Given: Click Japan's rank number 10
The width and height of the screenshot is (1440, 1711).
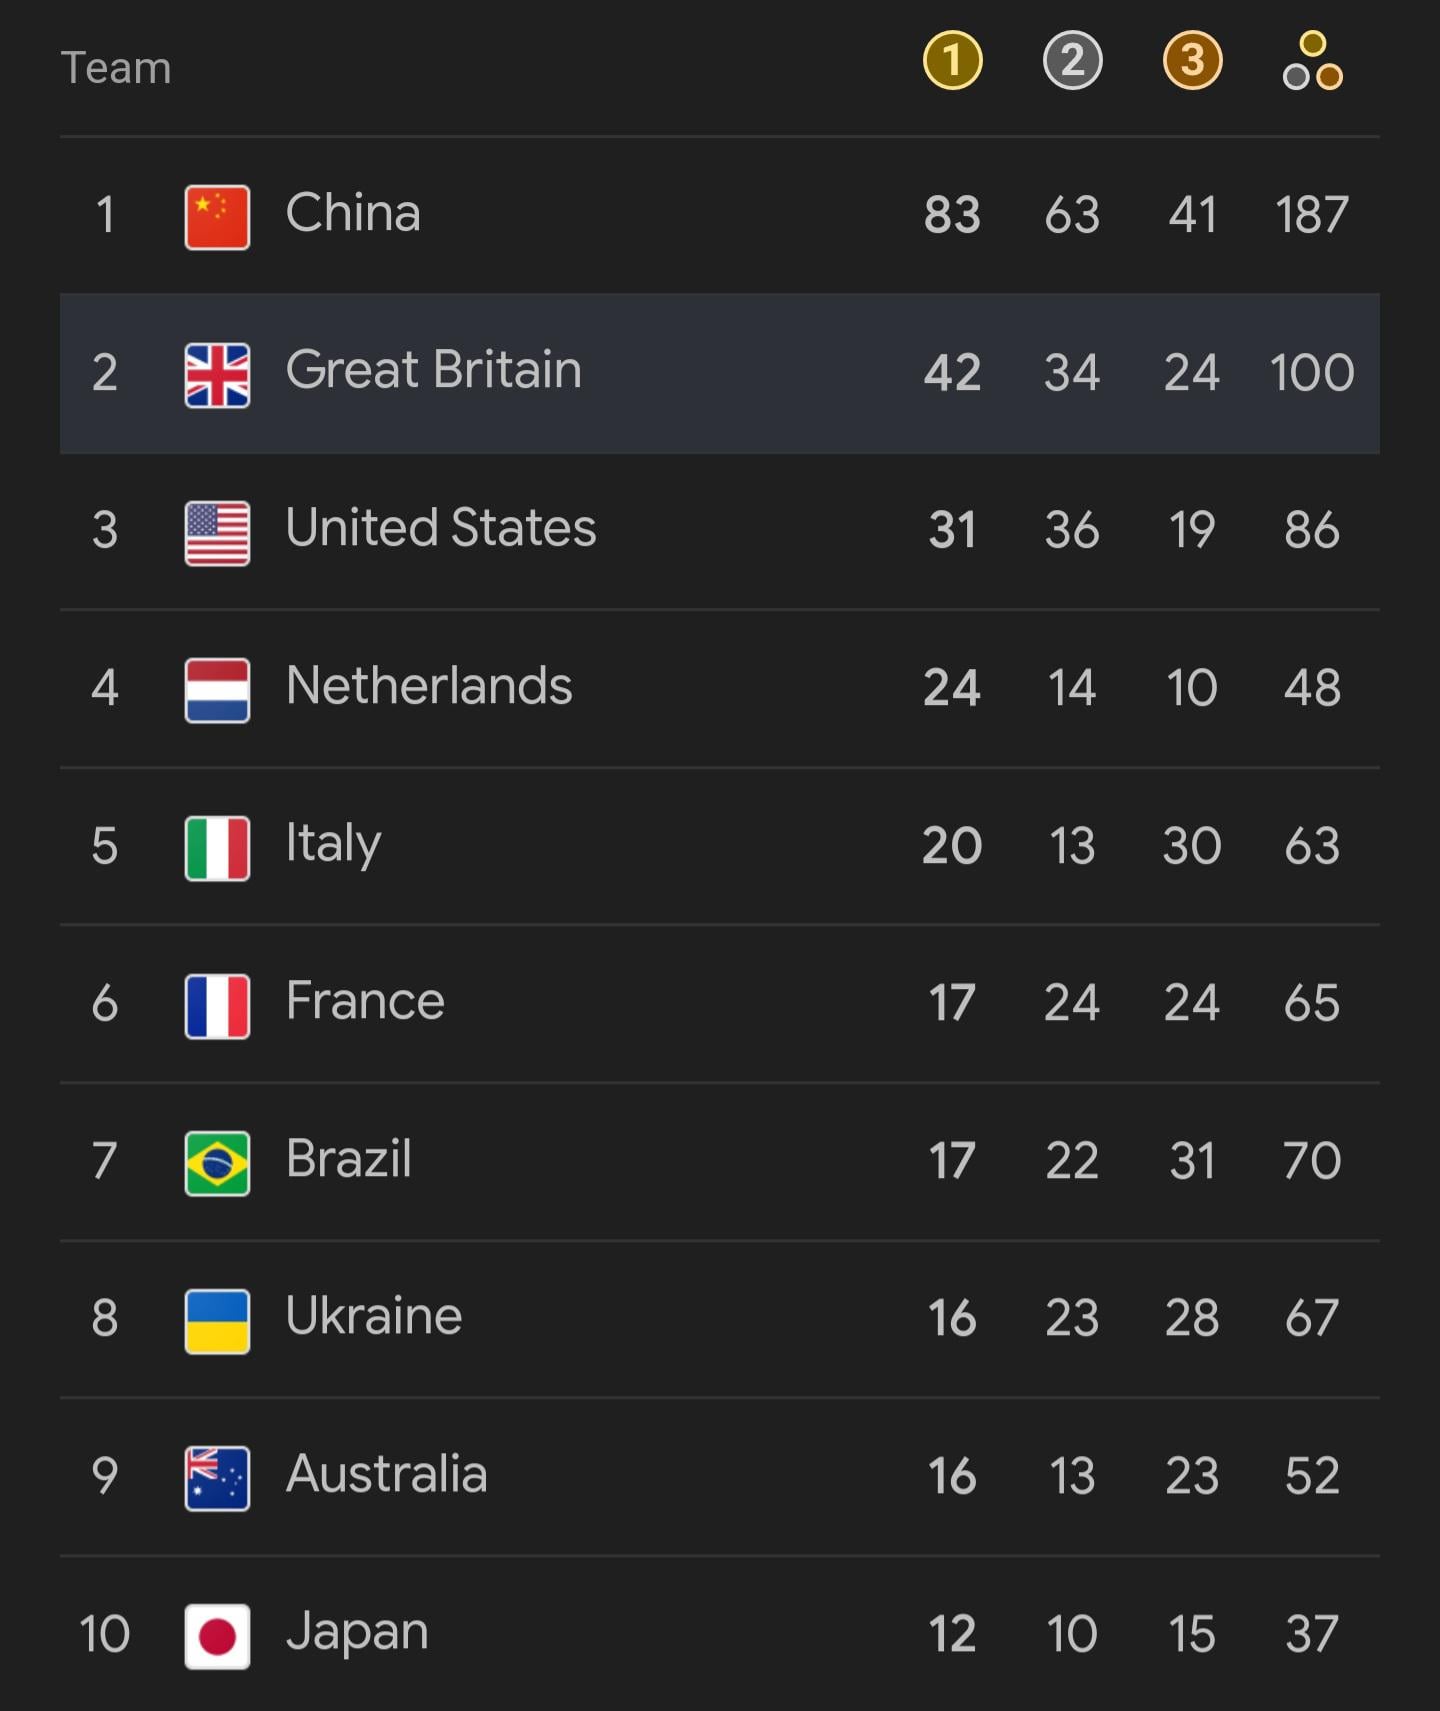Looking at the screenshot, I should pos(104,1635).
